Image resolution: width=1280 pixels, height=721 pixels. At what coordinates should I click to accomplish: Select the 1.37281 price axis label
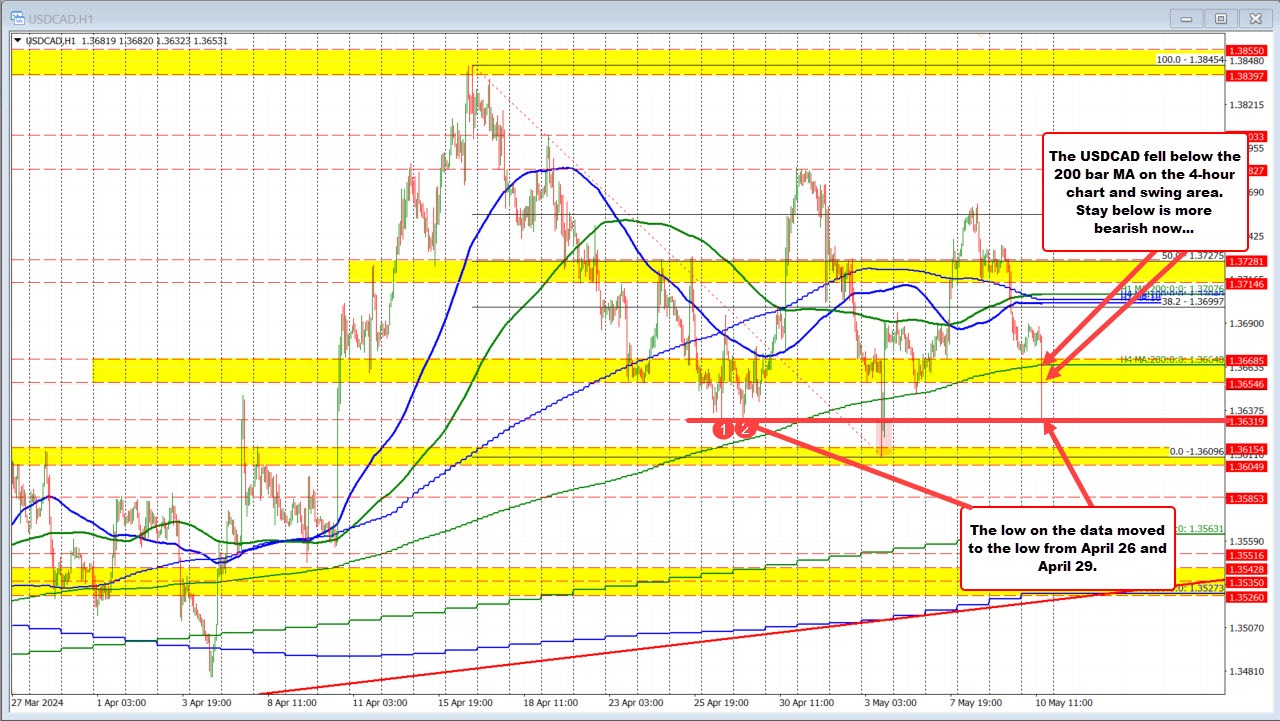[1249, 261]
